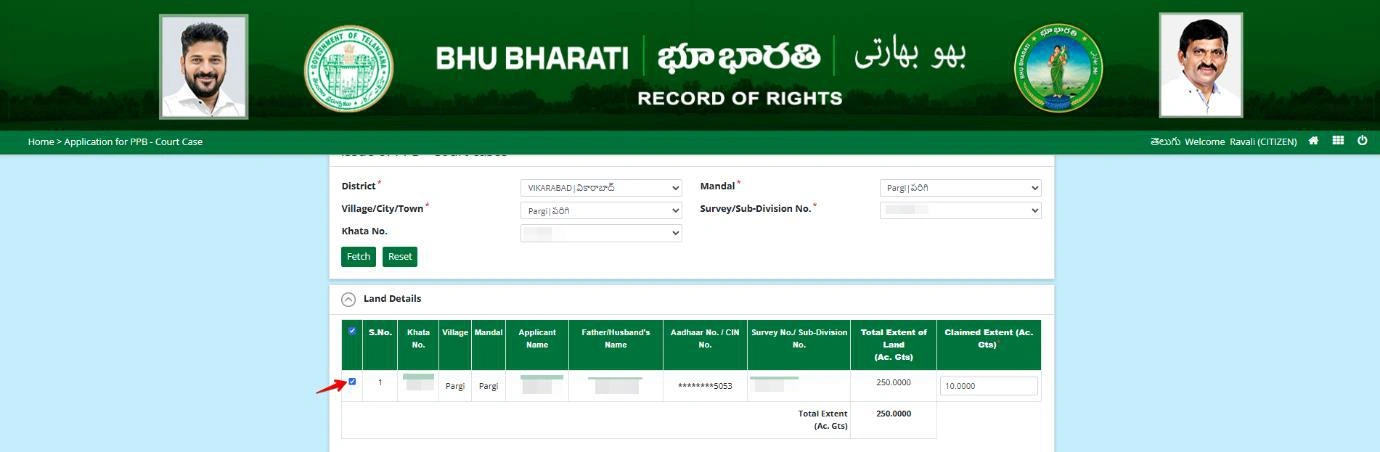Uncheck the row 1 checkbox
The image size is (1380, 452).
tap(352, 381)
